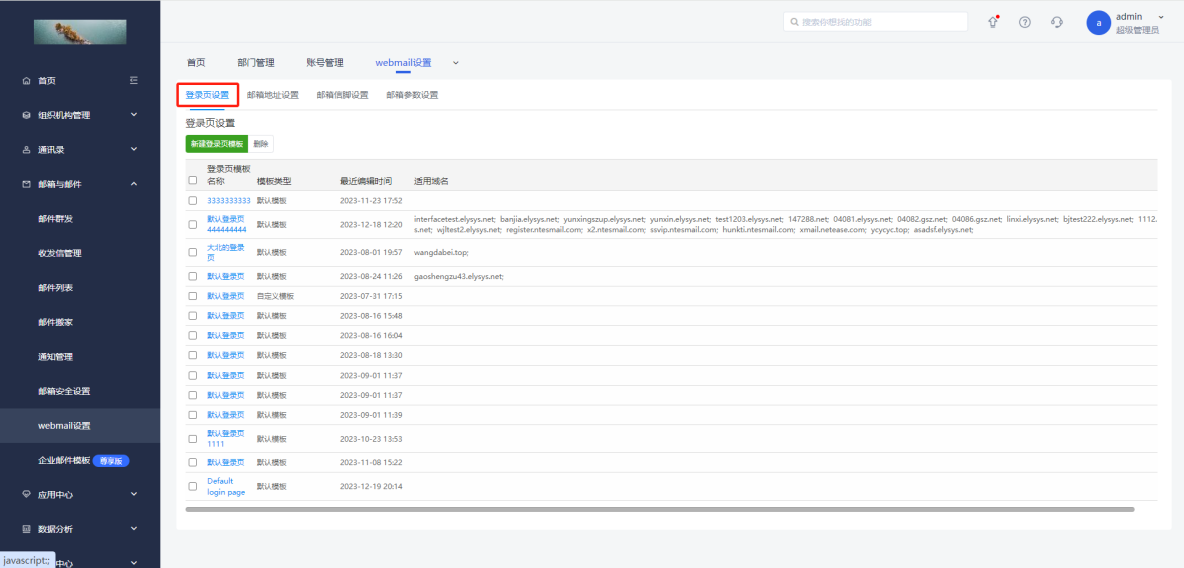Check the box for 默认登录页1111 row
This screenshot has height=568, width=1184.
193,439
